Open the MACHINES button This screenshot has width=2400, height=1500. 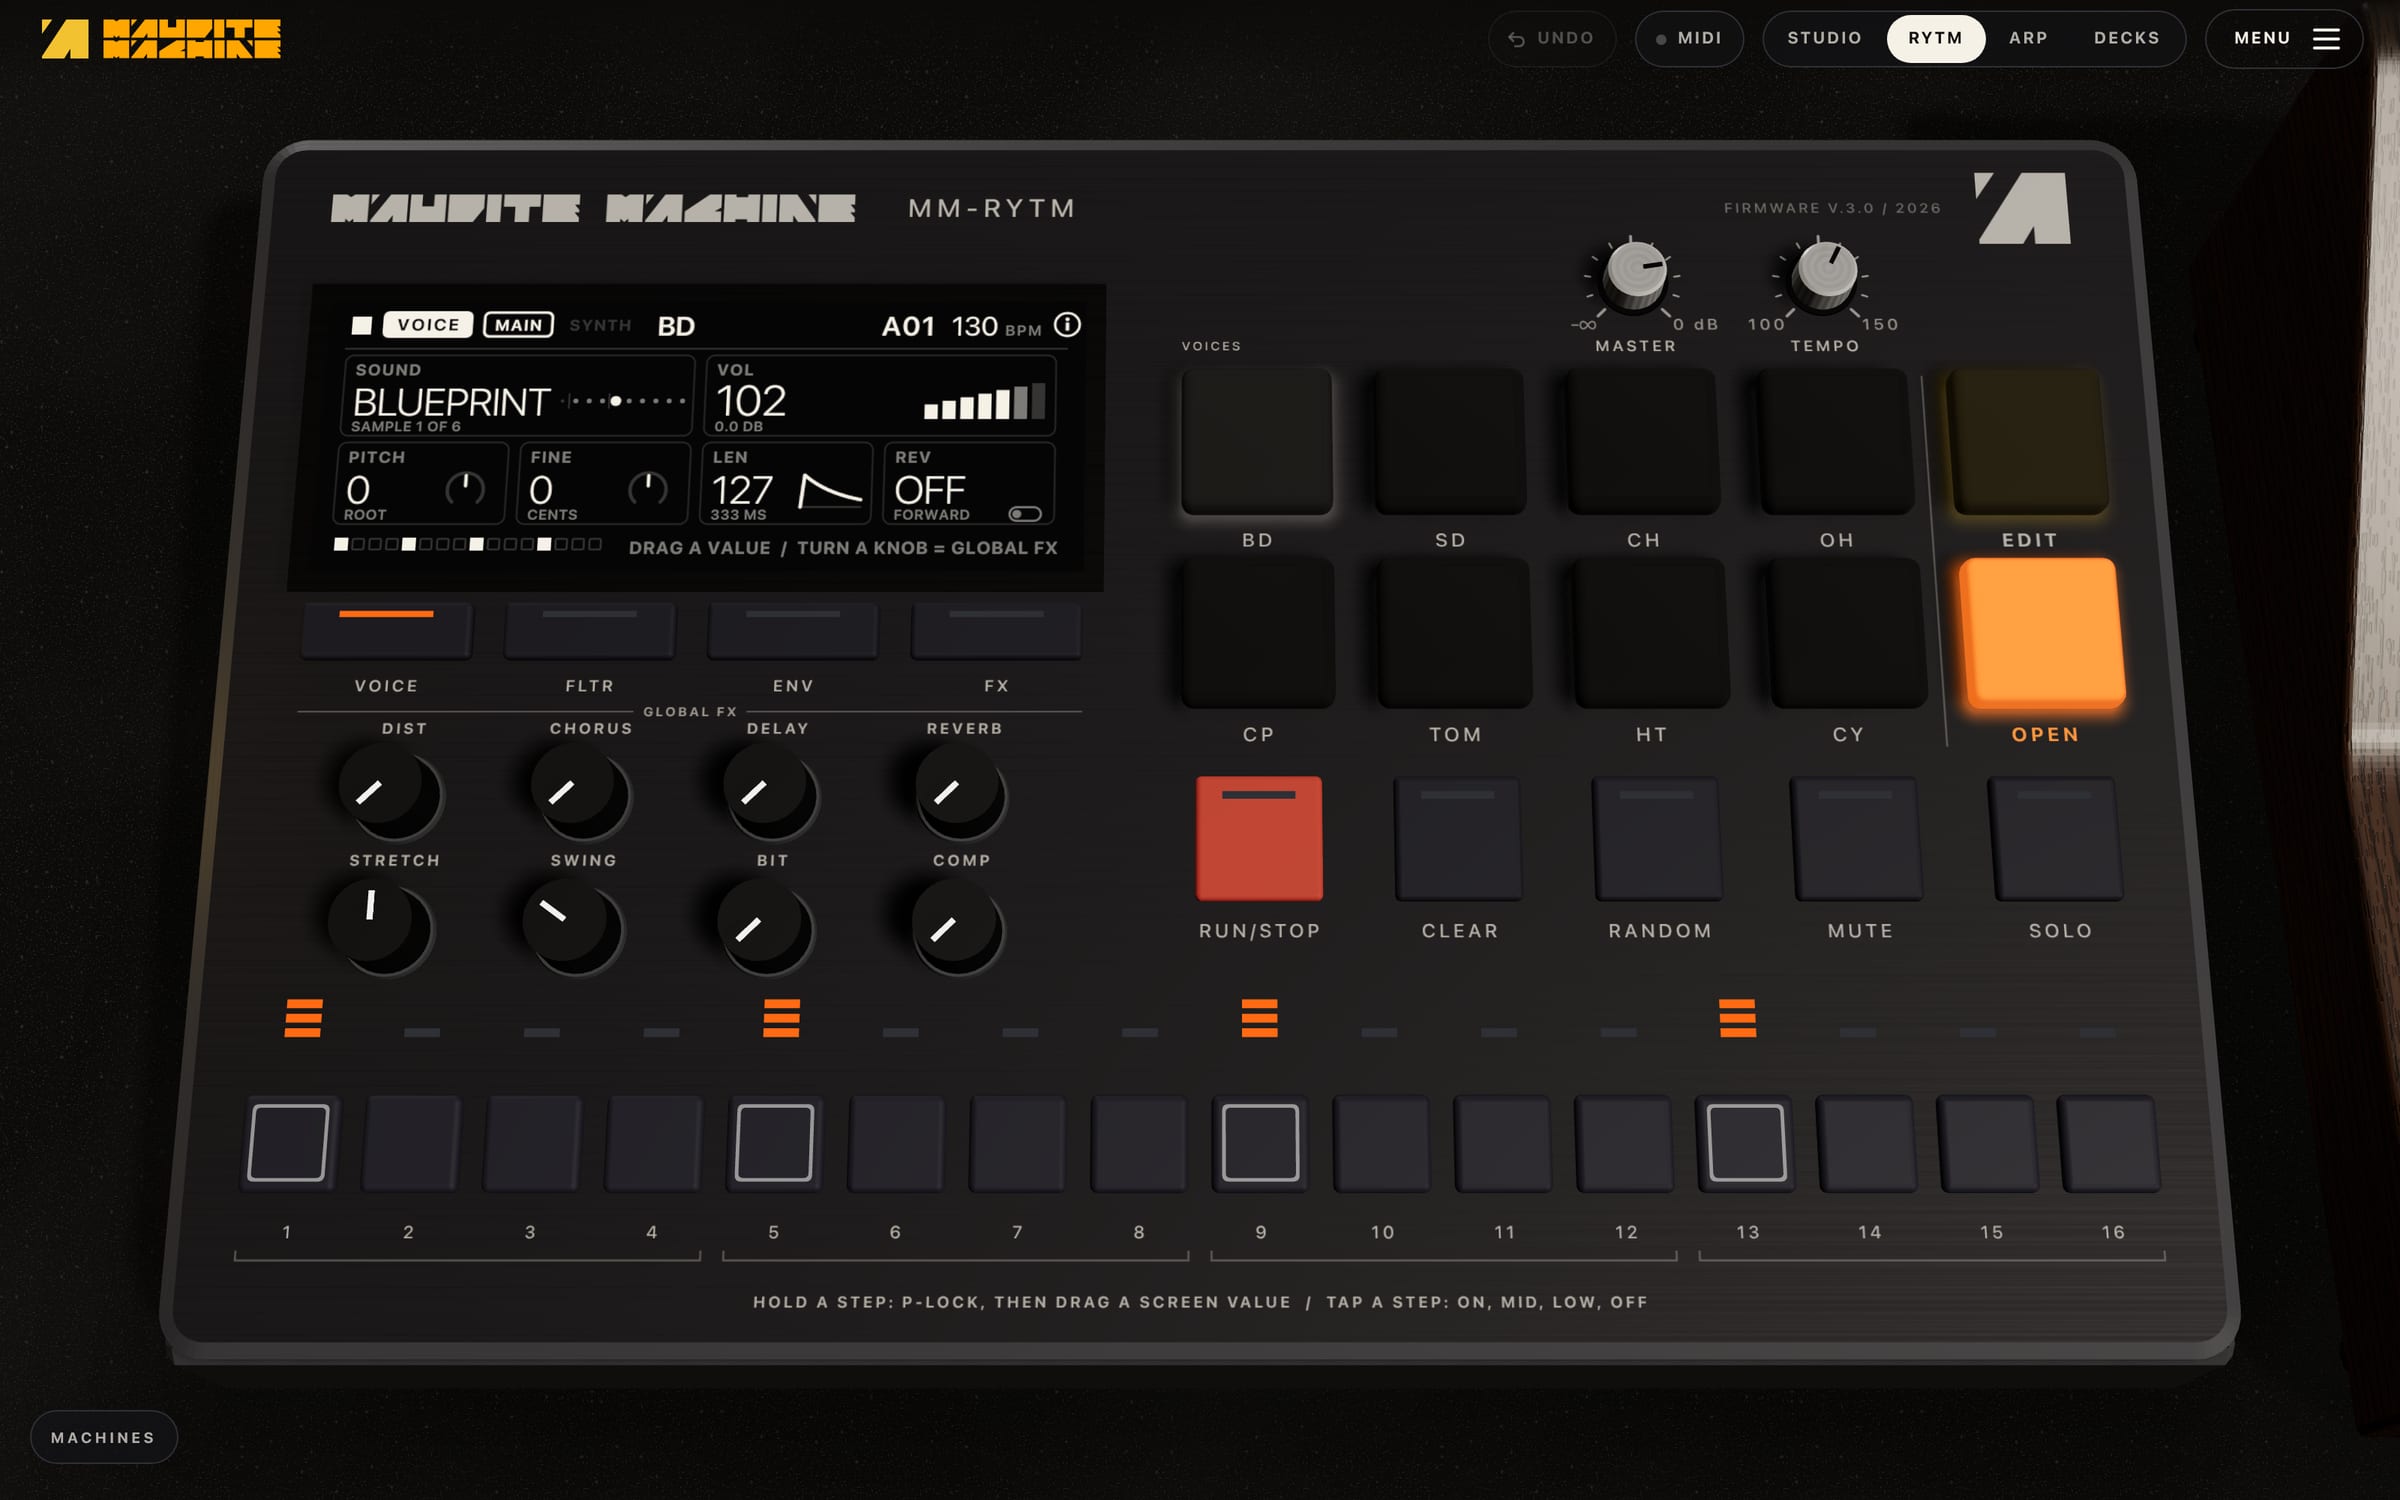pos(104,1437)
